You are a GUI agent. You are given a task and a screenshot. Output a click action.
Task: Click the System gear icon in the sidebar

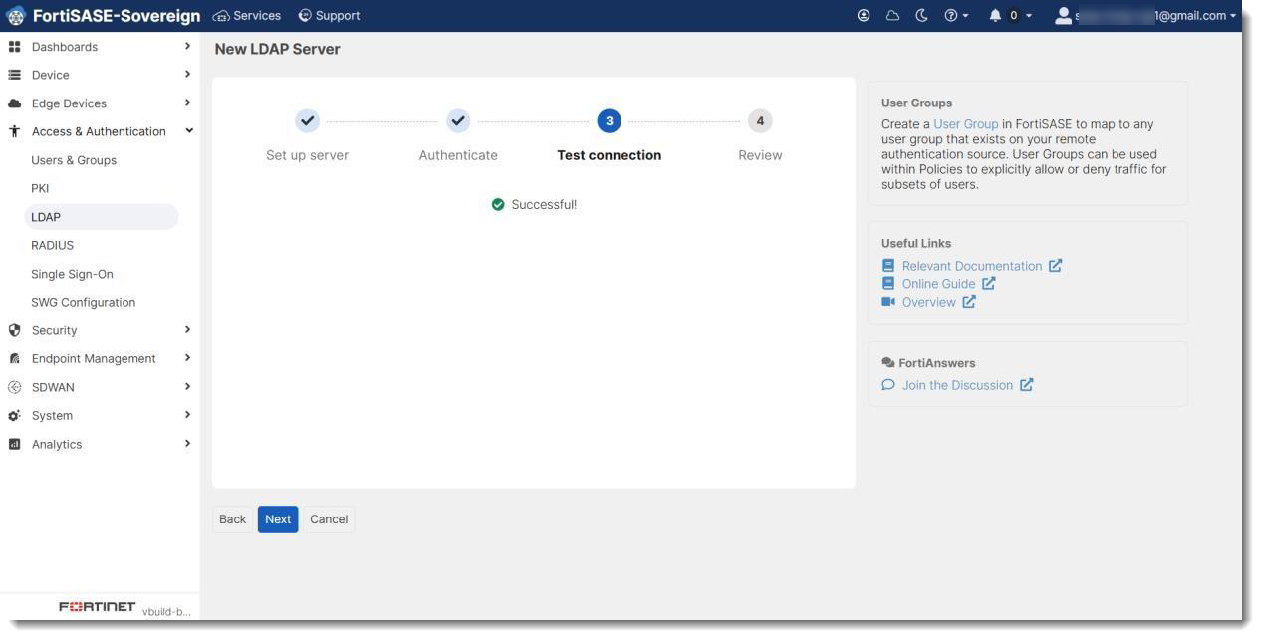[x=14, y=416]
